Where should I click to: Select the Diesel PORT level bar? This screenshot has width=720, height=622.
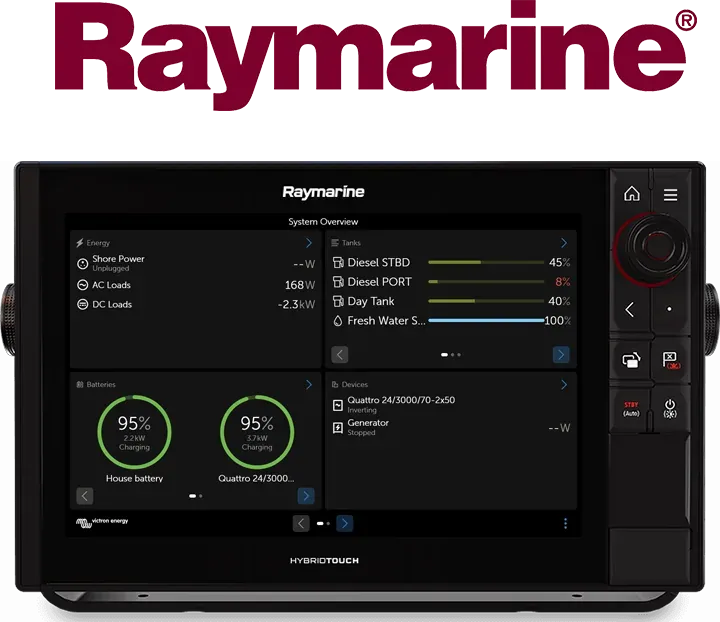tap(486, 282)
